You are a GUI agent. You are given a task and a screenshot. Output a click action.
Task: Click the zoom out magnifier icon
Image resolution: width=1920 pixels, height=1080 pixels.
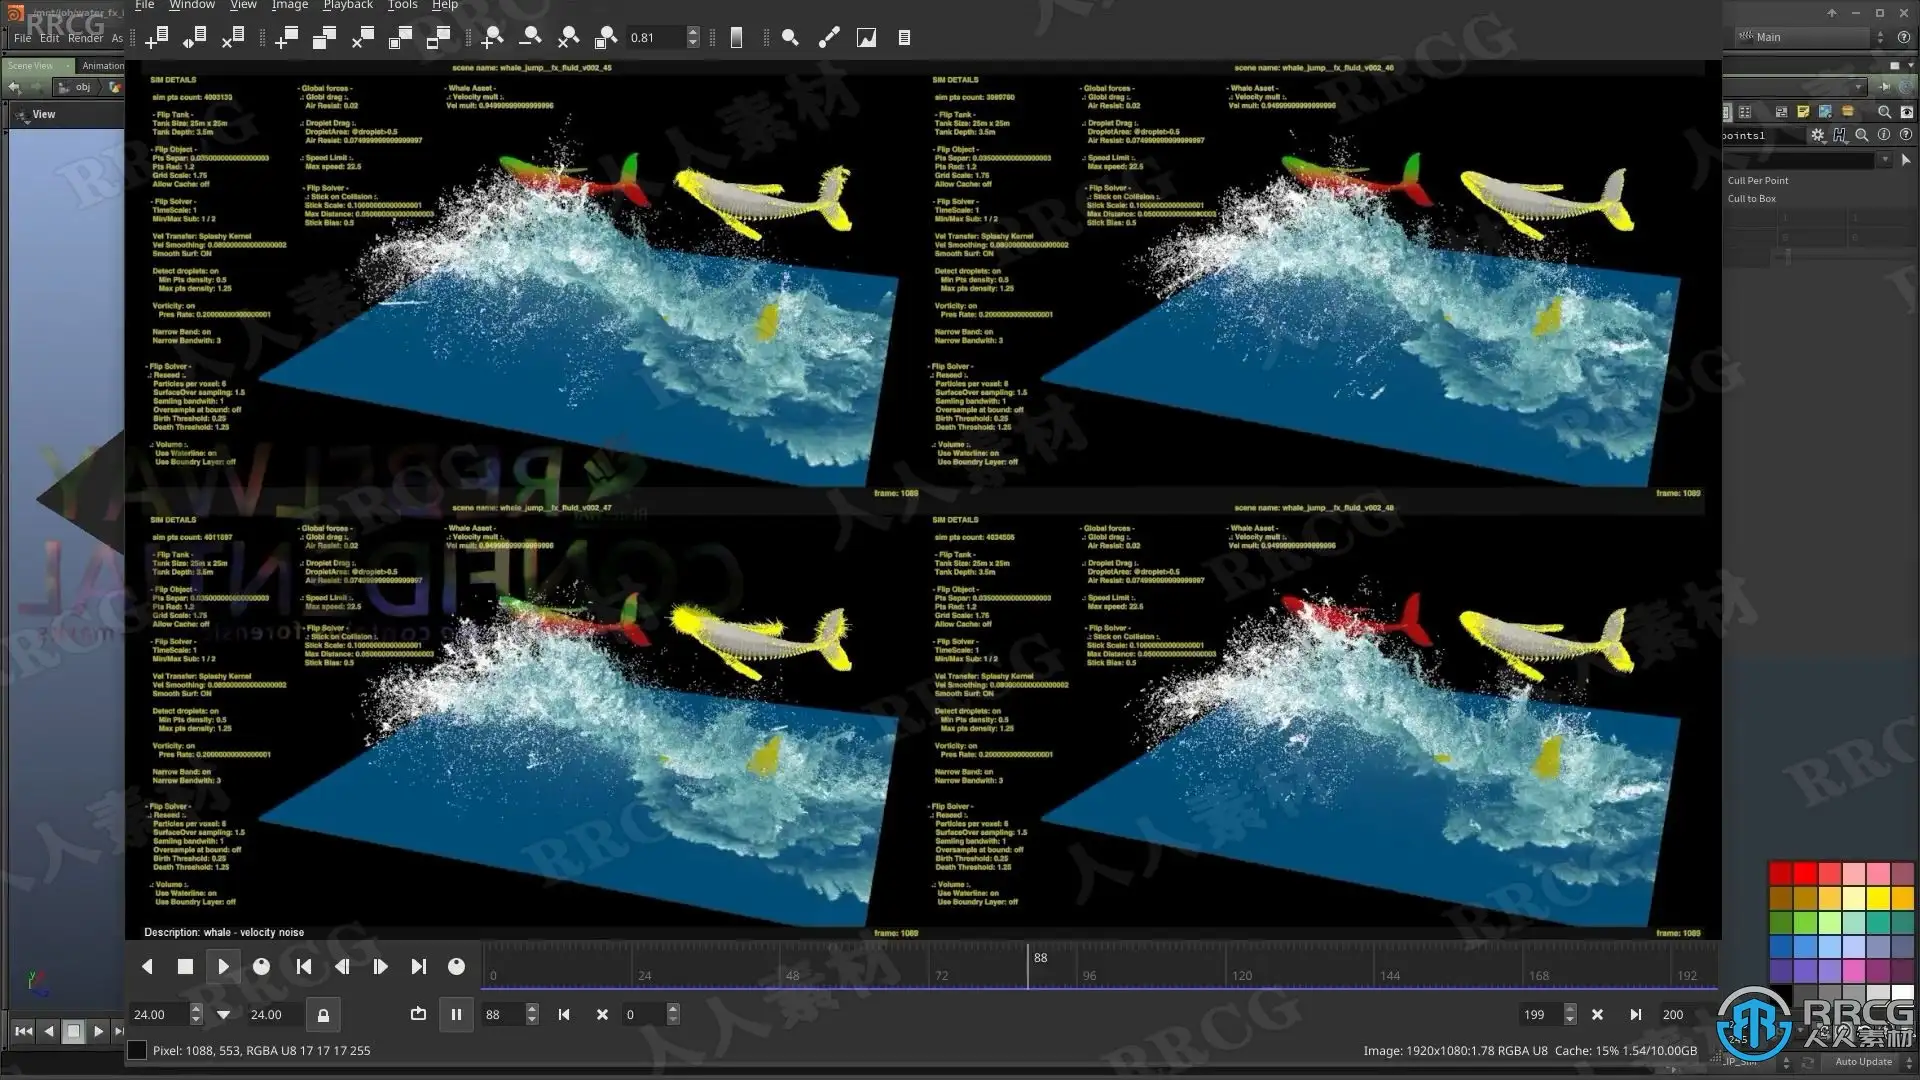pyautogui.click(x=530, y=38)
